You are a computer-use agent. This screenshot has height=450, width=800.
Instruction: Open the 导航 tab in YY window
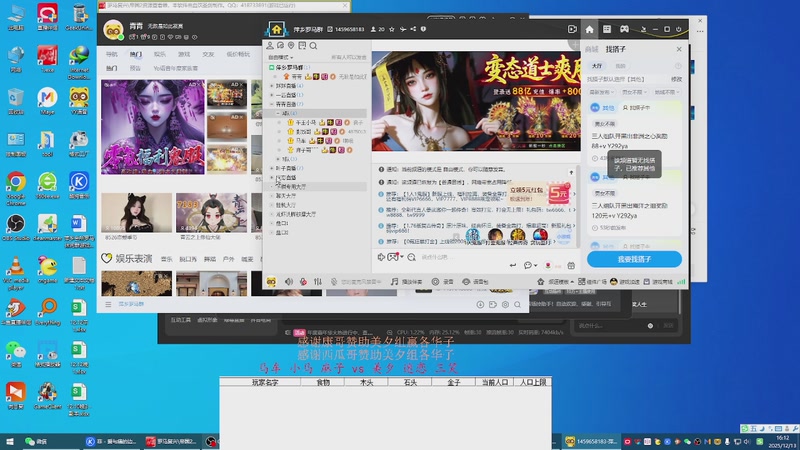click(111, 54)
